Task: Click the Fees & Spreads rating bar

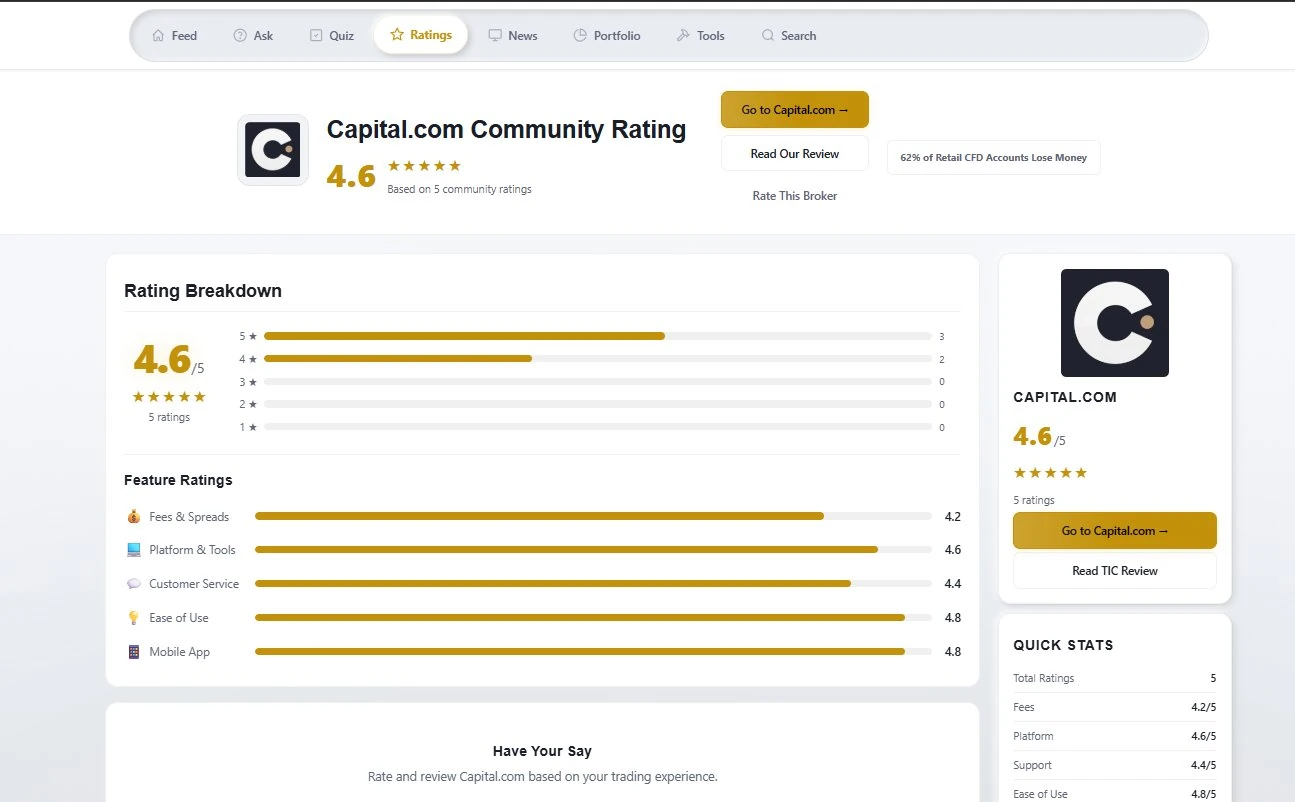Action: coord(593,517)
